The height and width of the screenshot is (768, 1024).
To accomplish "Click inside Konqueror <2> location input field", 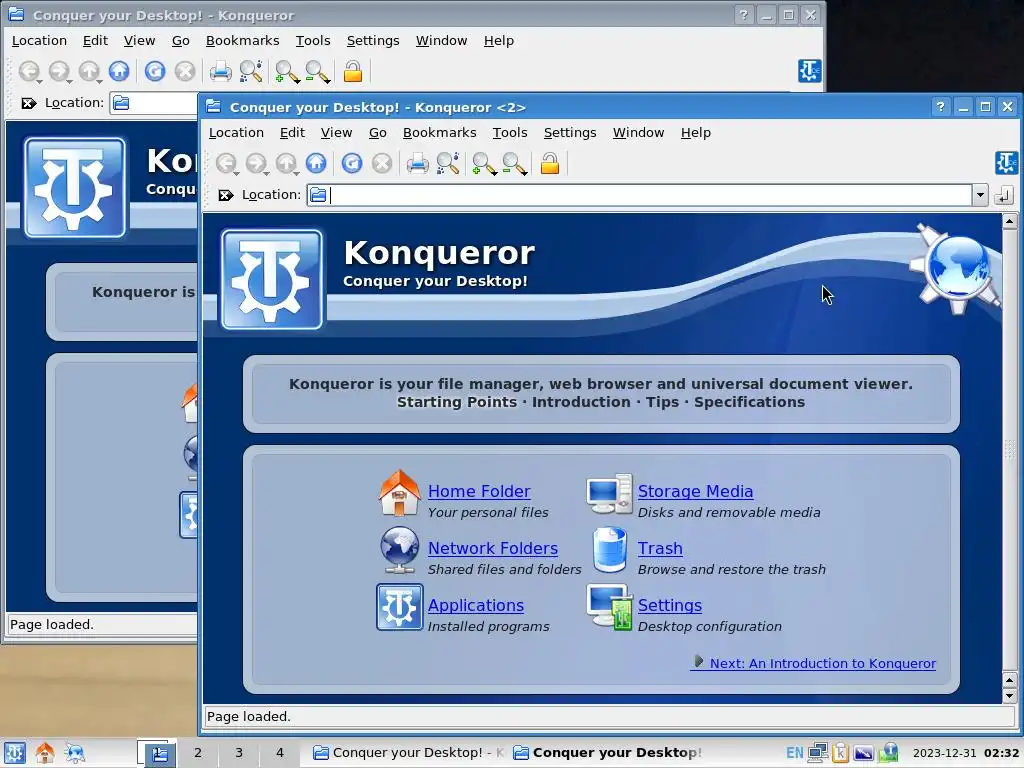I will [x=640, y=195].
